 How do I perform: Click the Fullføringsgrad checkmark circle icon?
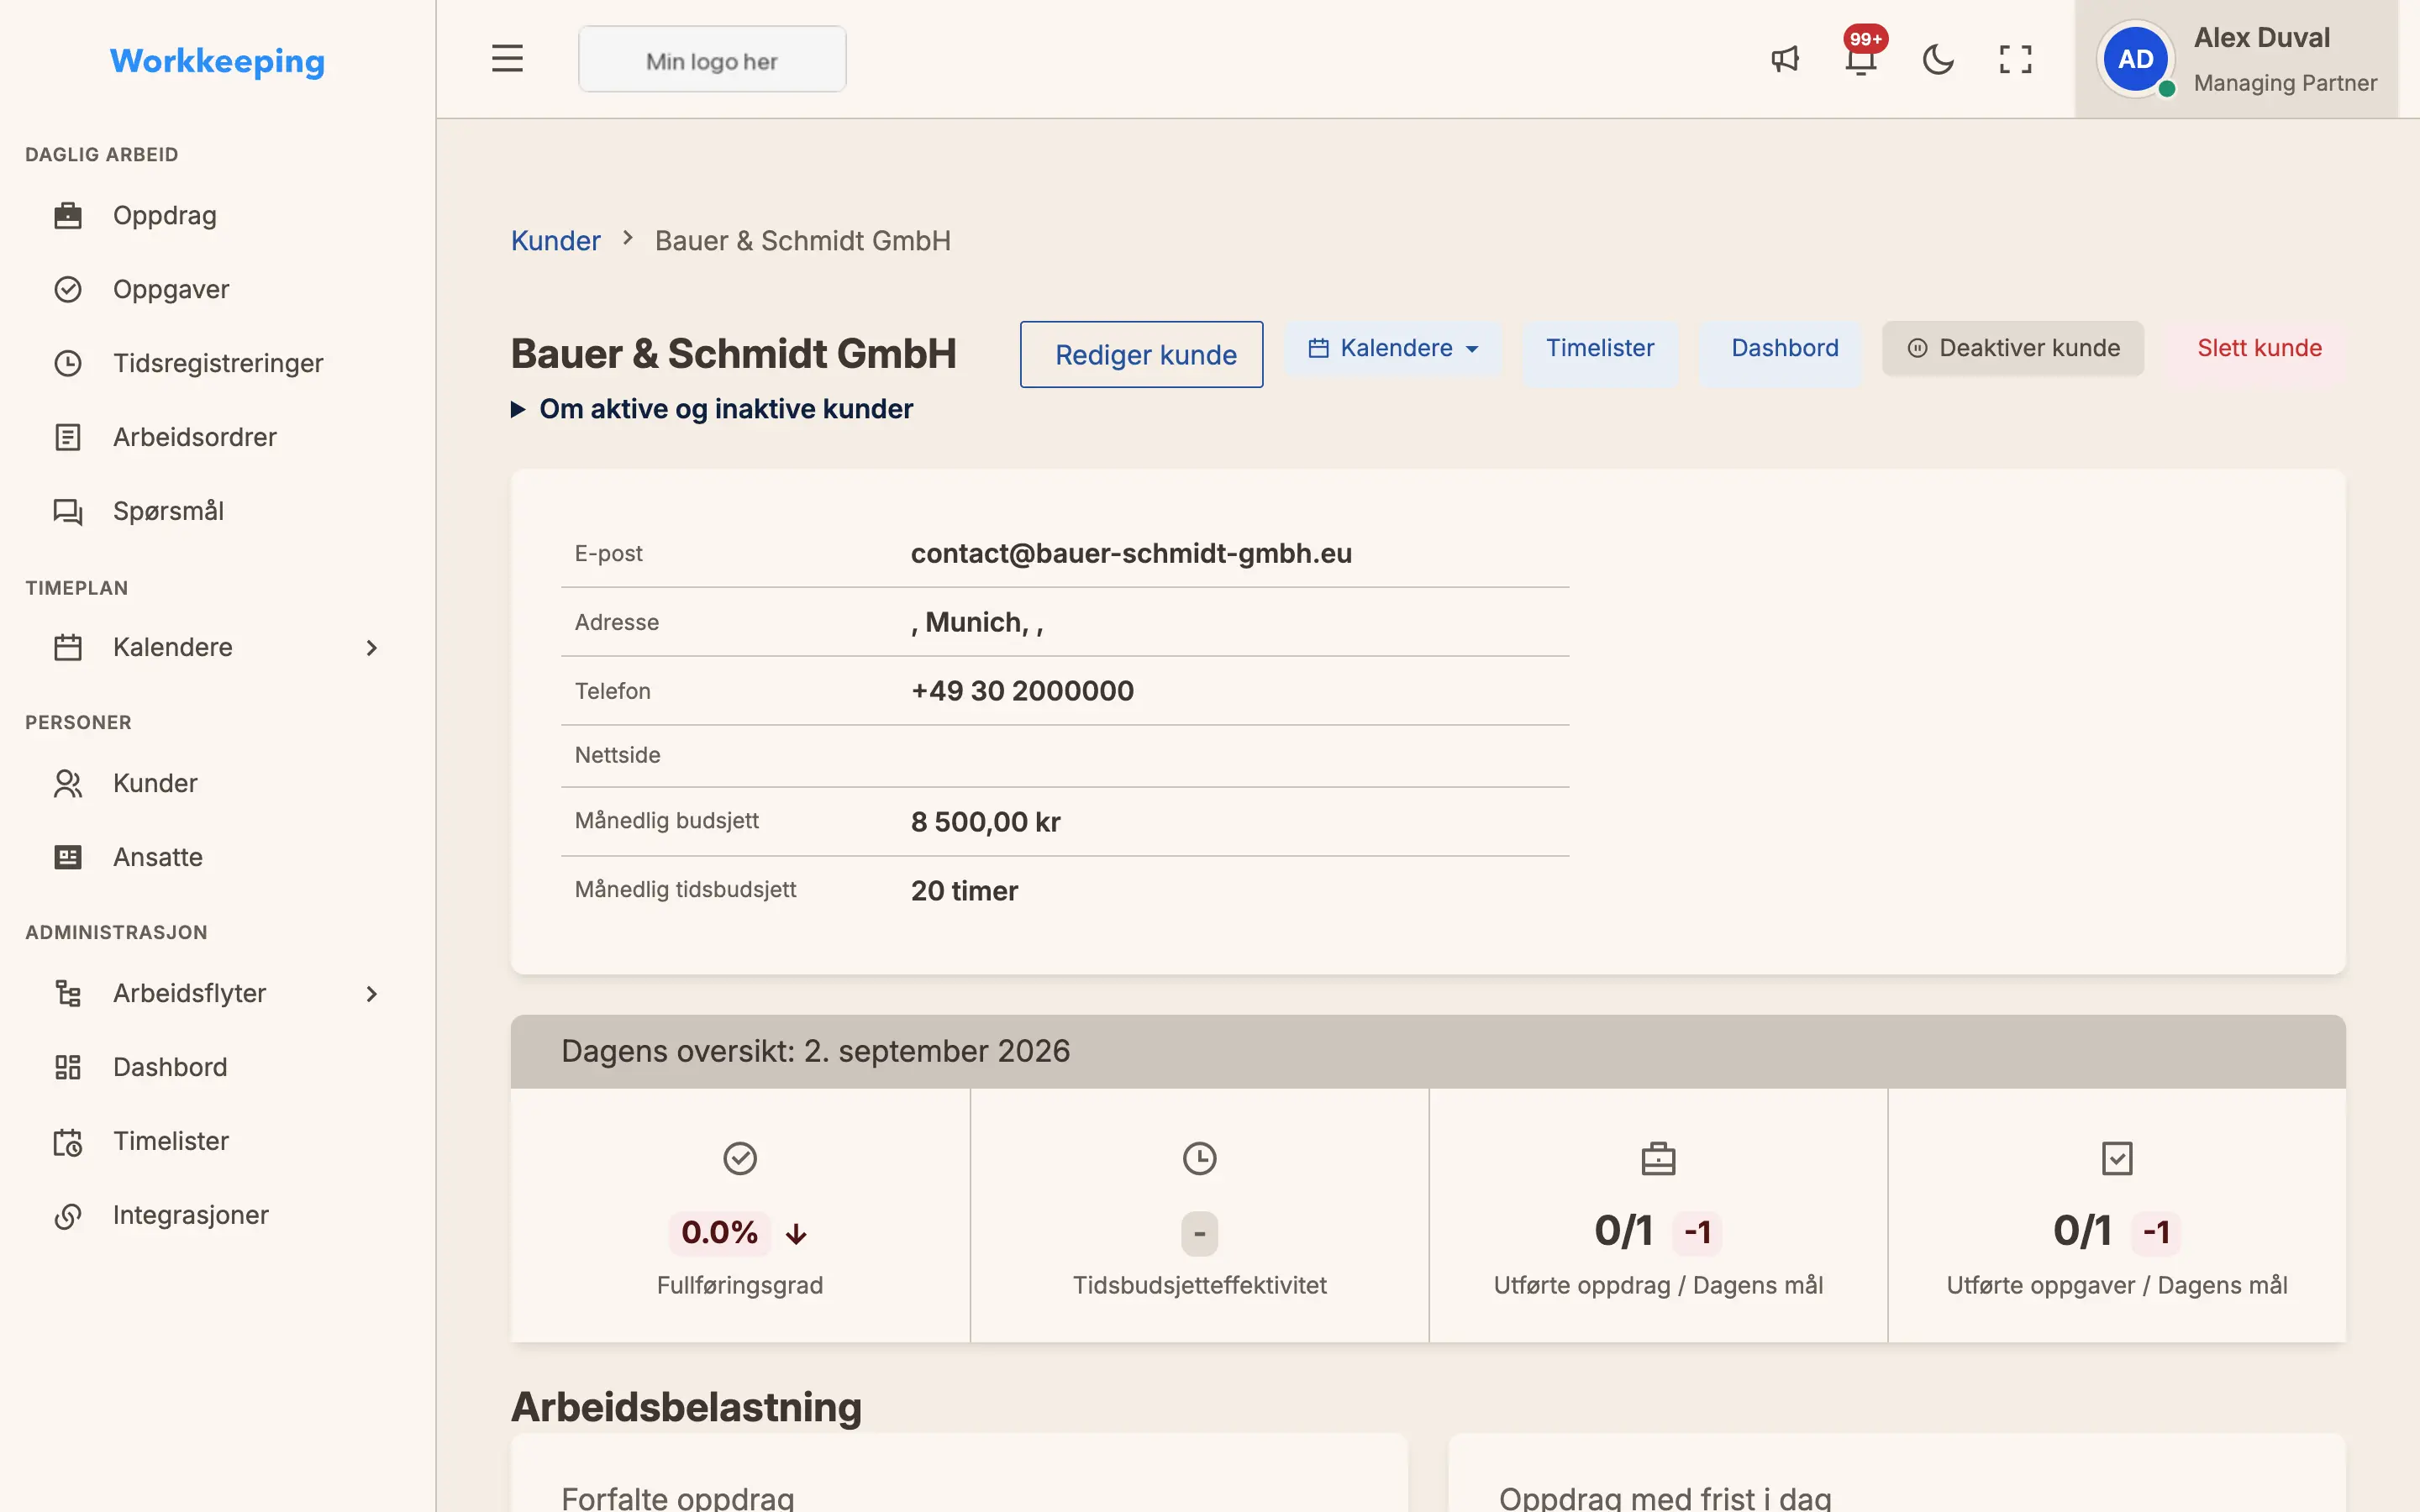pyautogui.click(x=740, y=1158)
